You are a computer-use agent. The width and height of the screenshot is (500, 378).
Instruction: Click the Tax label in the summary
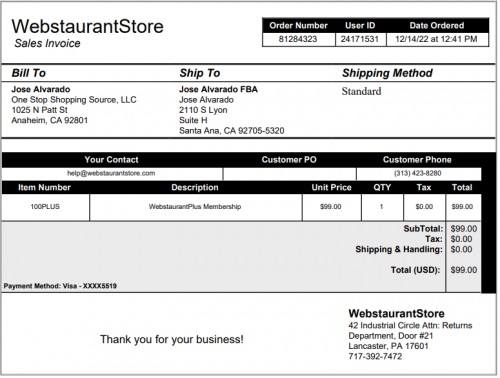(x=434, y=239)
